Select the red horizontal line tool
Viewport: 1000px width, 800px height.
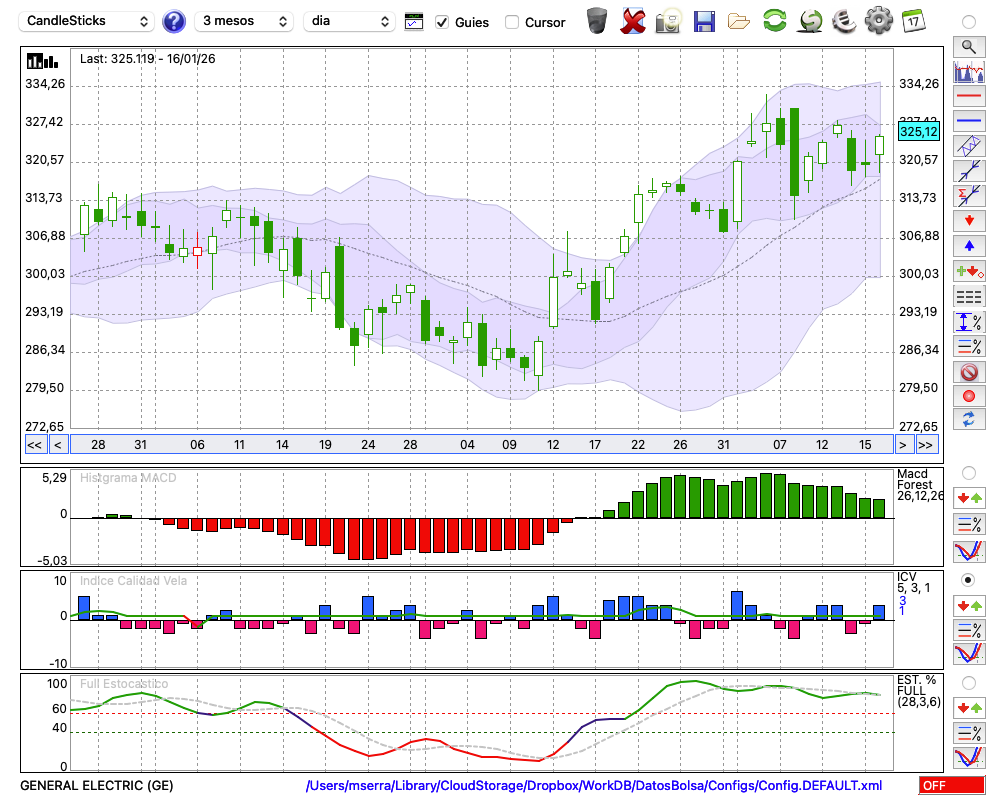click(968, 96)
